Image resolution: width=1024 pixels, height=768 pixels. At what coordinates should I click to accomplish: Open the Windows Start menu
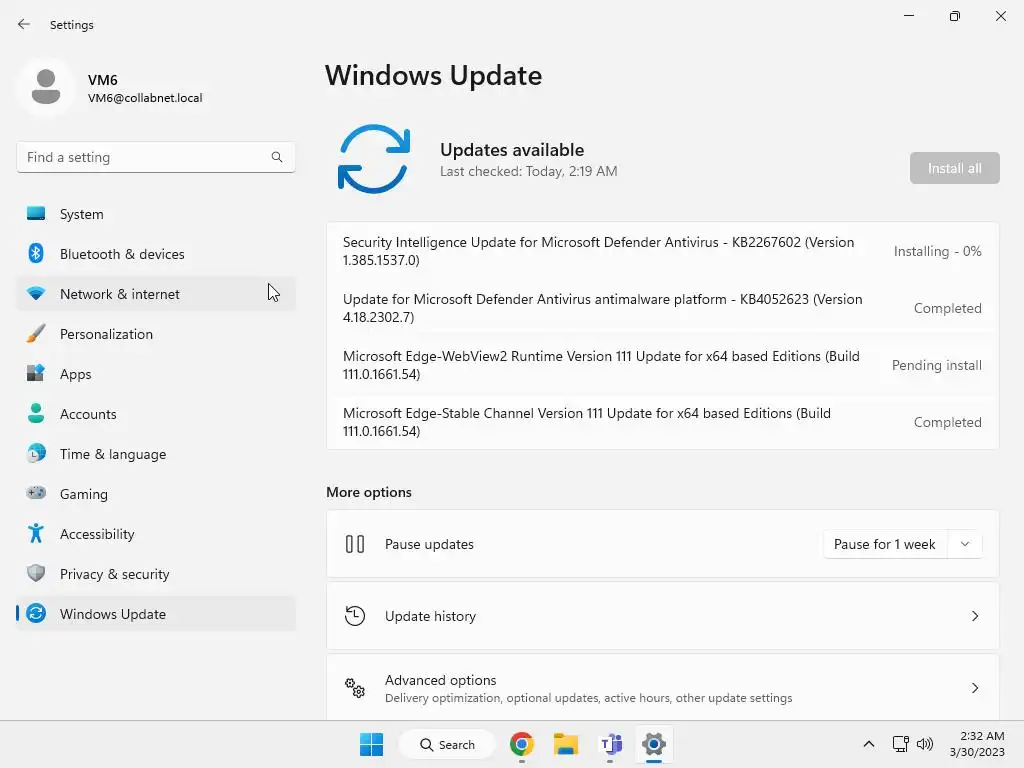click(x=372, y=744)
